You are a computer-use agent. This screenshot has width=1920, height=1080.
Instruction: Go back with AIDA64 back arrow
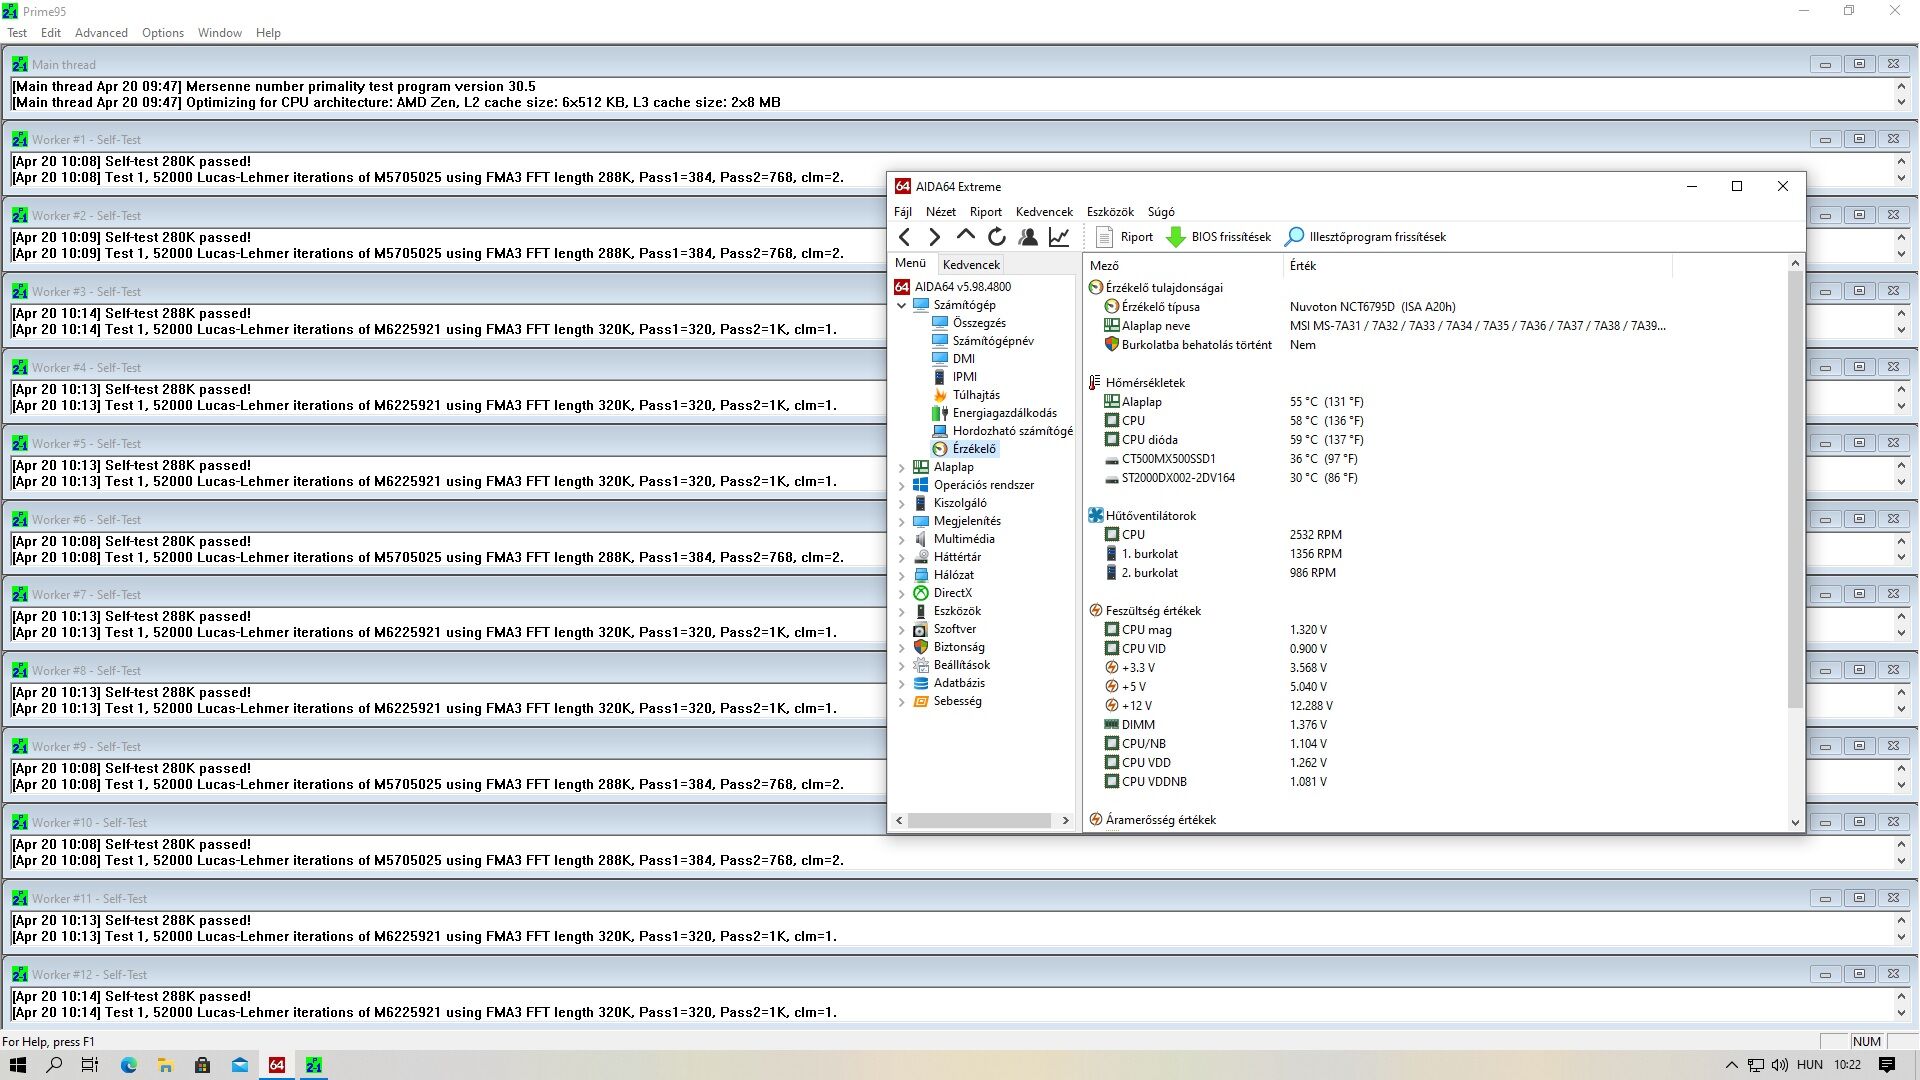tap(904, 237)
